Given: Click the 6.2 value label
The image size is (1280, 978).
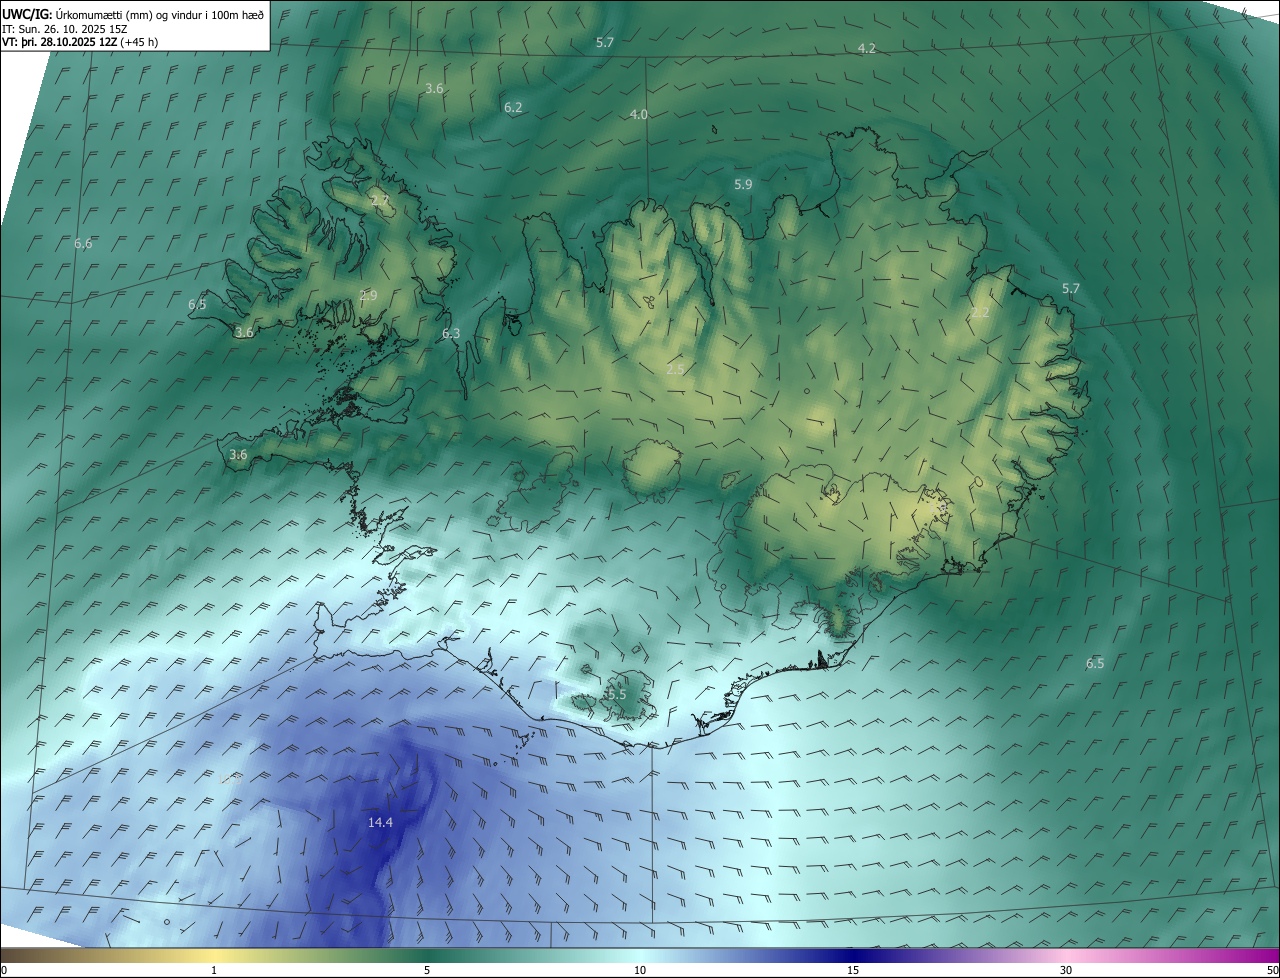Looking at the screenshot, I should 513,106.
